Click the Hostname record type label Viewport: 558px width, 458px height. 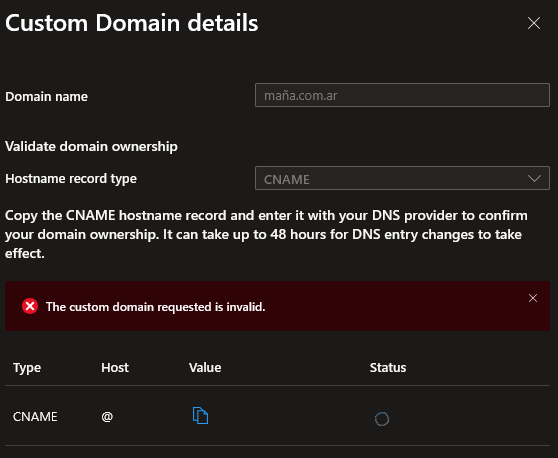tap(71, 179)
